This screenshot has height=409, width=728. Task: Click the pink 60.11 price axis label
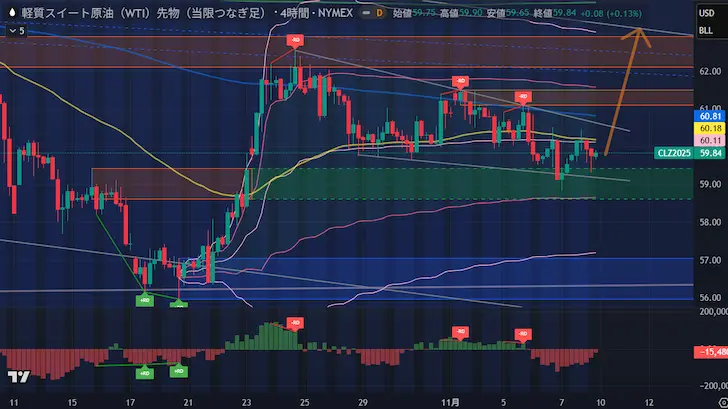711,141
